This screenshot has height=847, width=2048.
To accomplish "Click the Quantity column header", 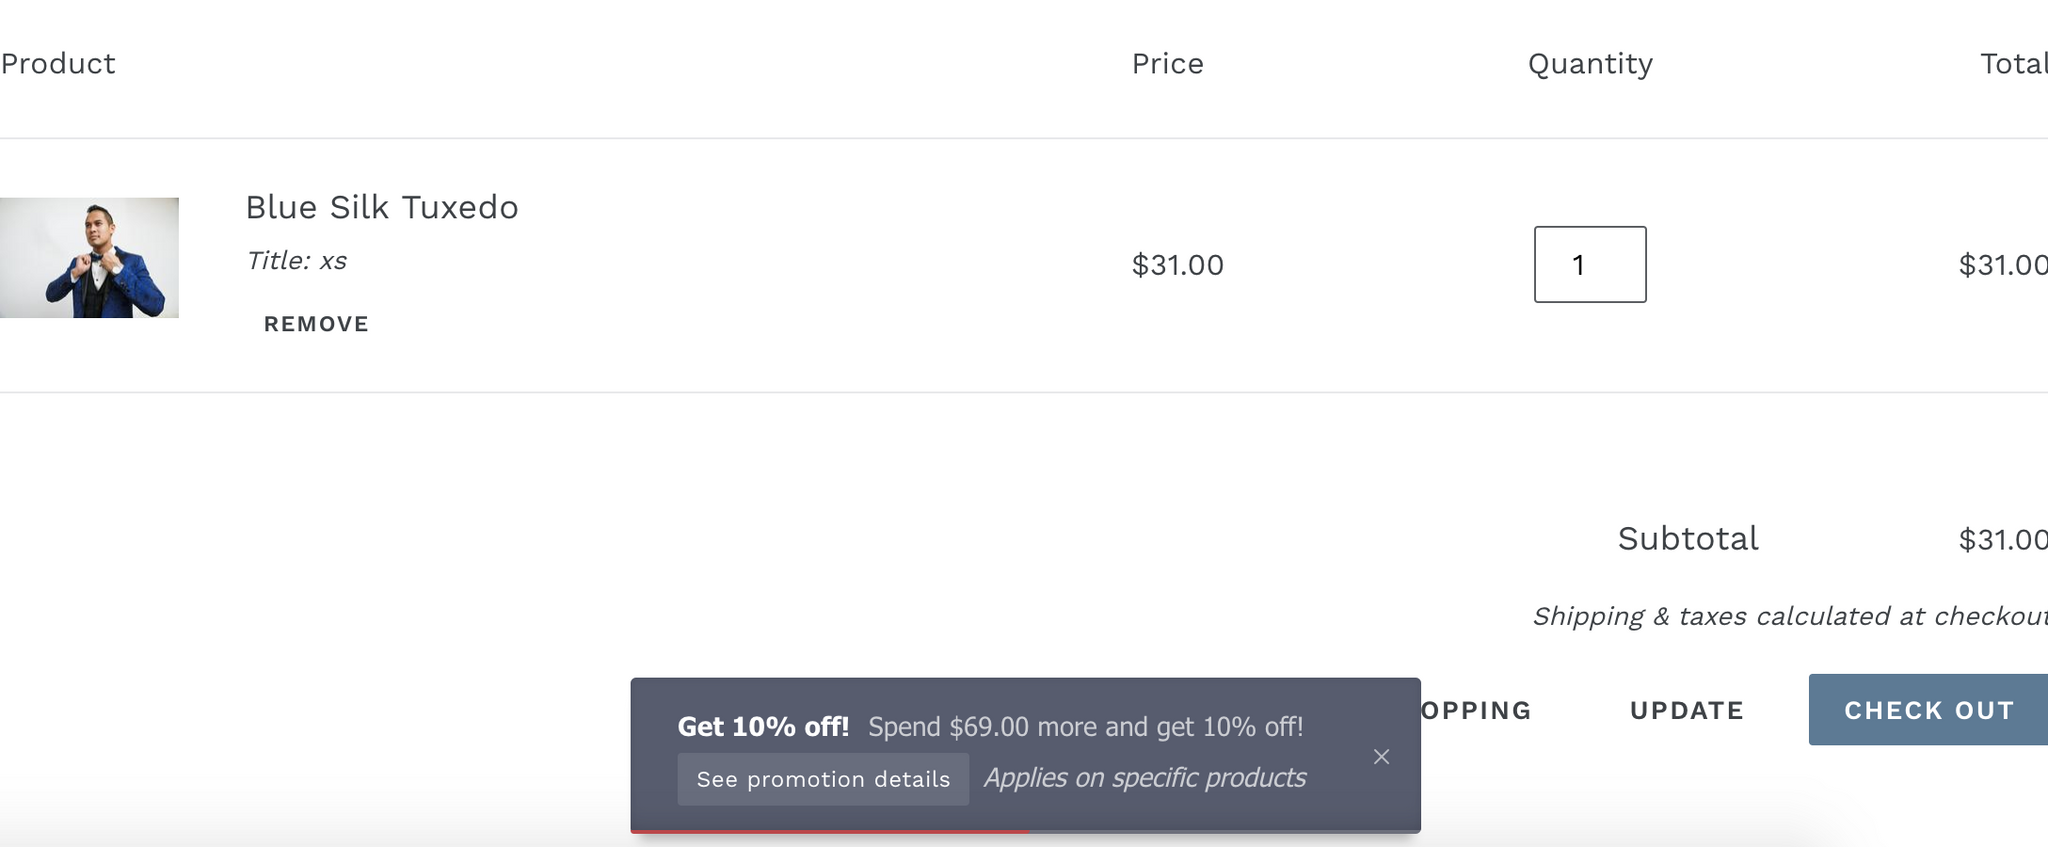I will tap(1590, 64).
